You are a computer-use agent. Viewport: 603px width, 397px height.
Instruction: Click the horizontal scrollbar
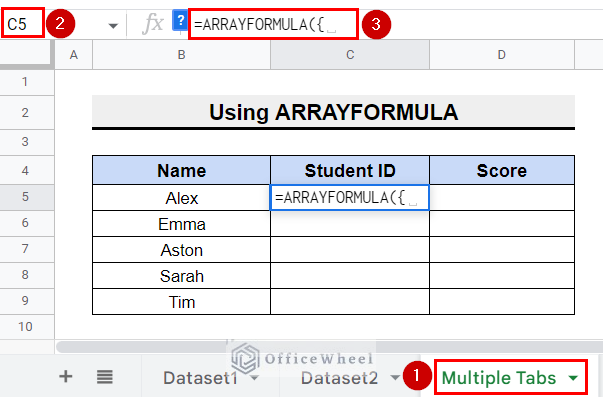[330, 346]
